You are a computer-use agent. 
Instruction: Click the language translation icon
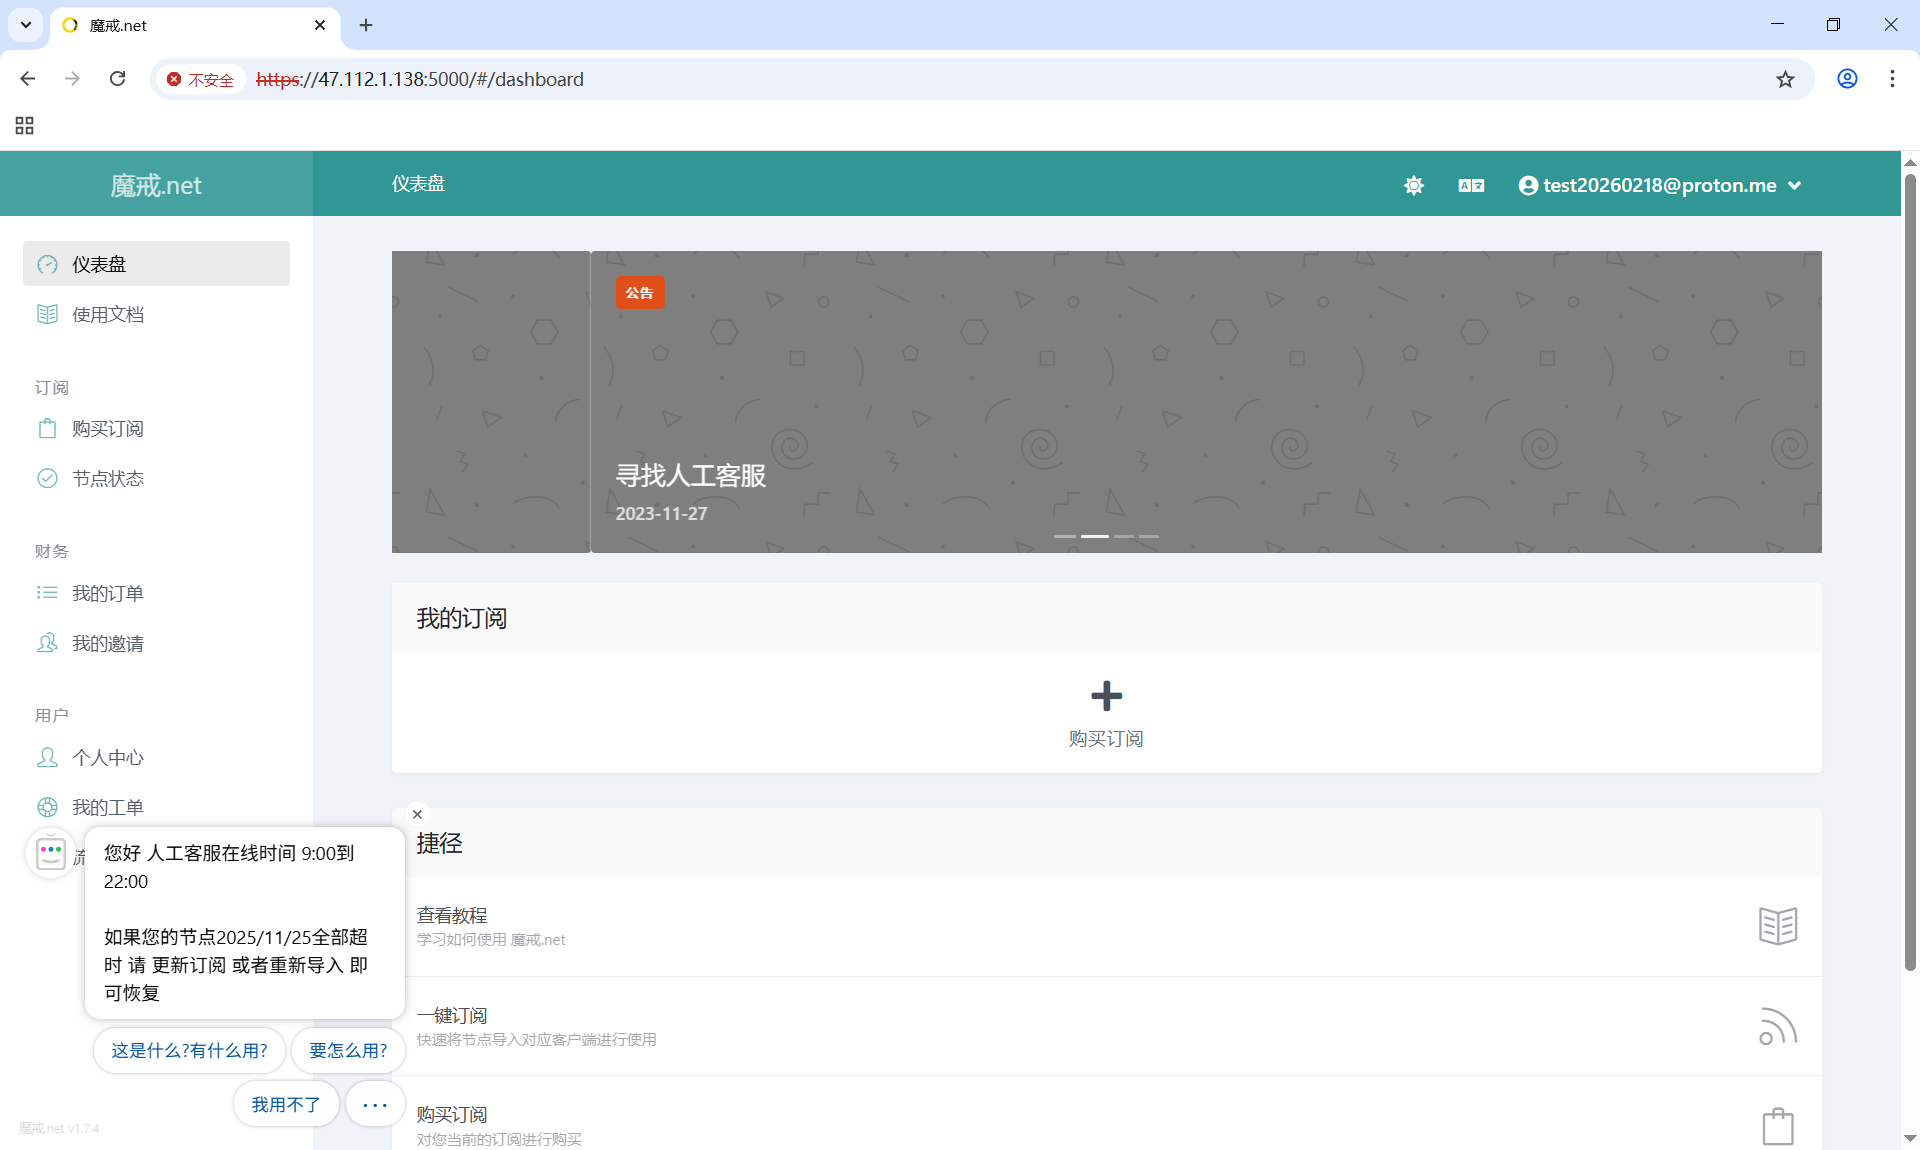[1471, 185]
